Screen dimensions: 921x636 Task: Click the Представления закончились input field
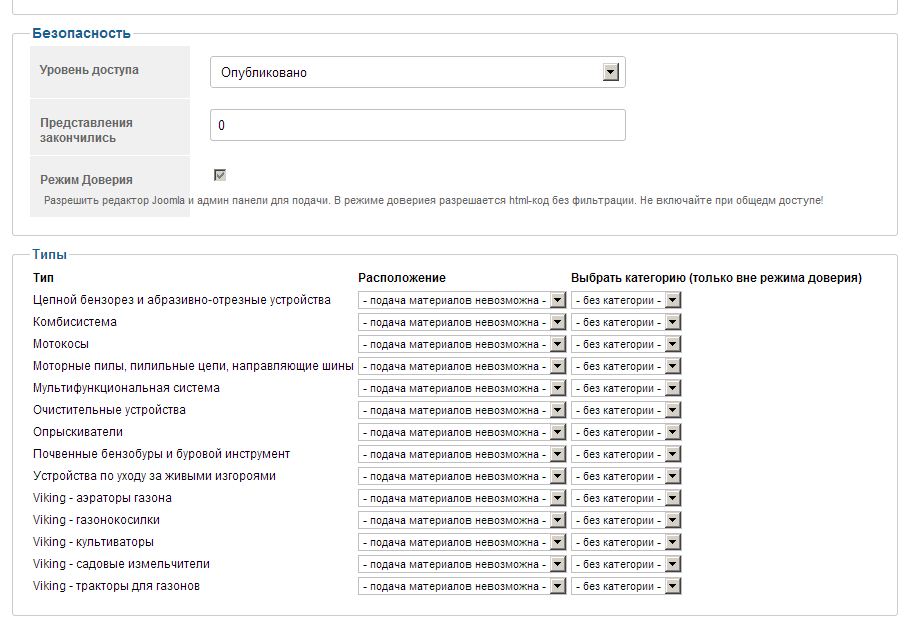point(417,125)
